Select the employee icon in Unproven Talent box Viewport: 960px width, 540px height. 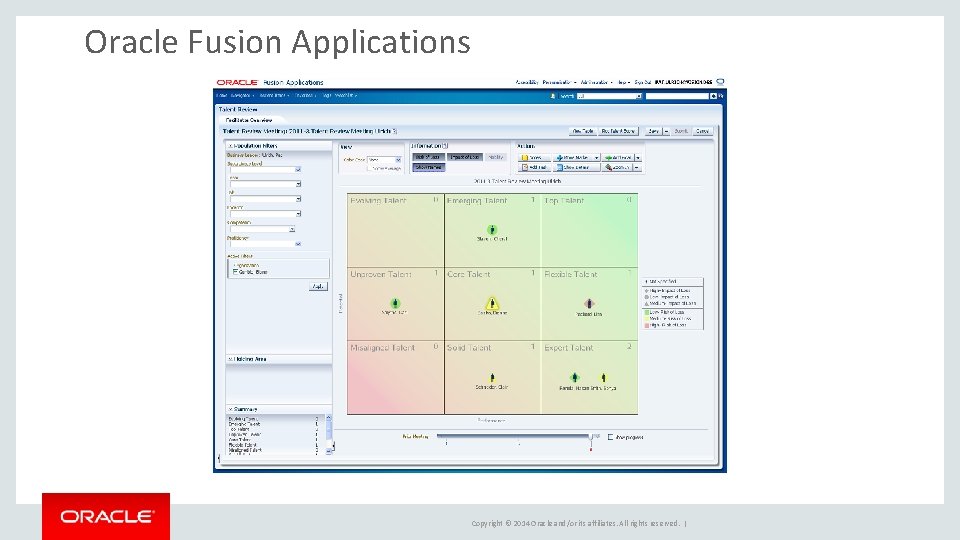(395, 303)
